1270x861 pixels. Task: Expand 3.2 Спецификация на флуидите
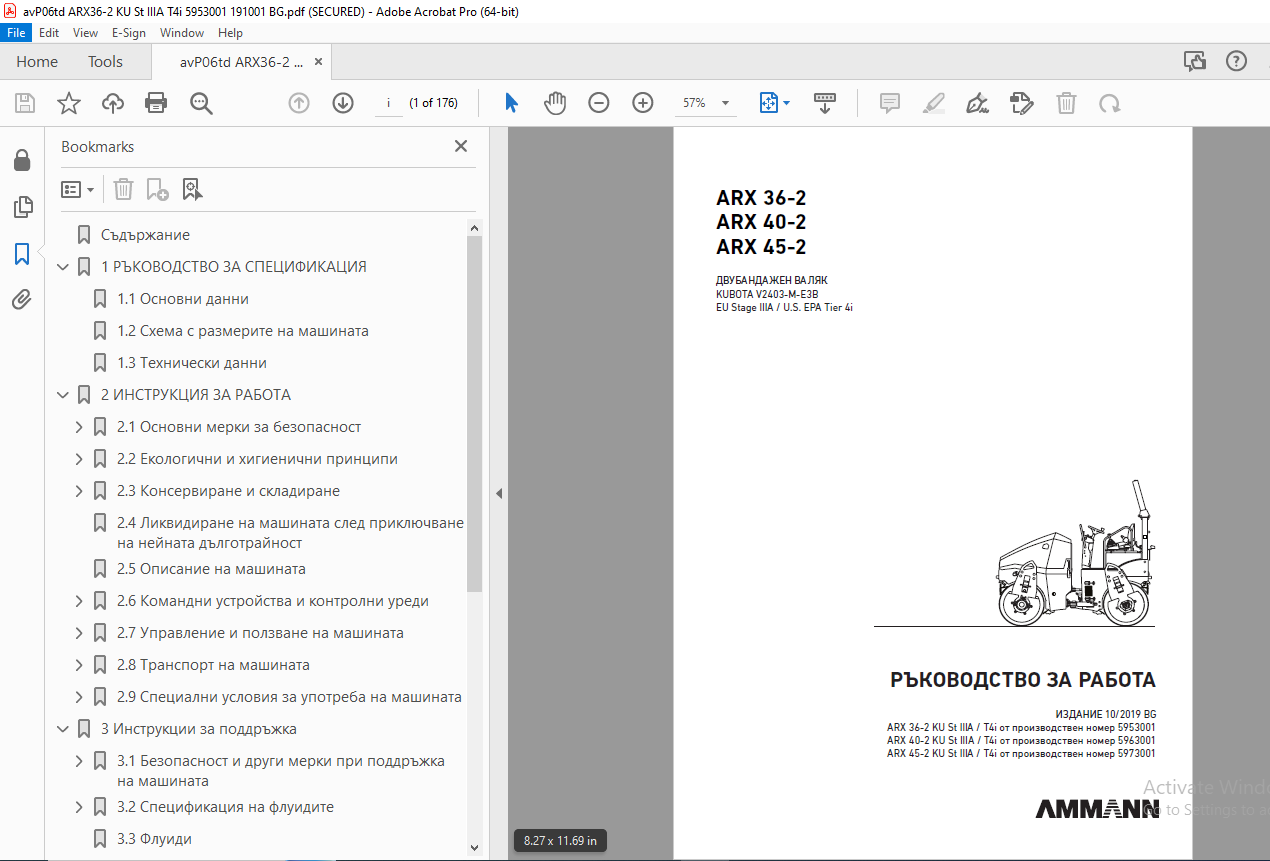[79, 807]
